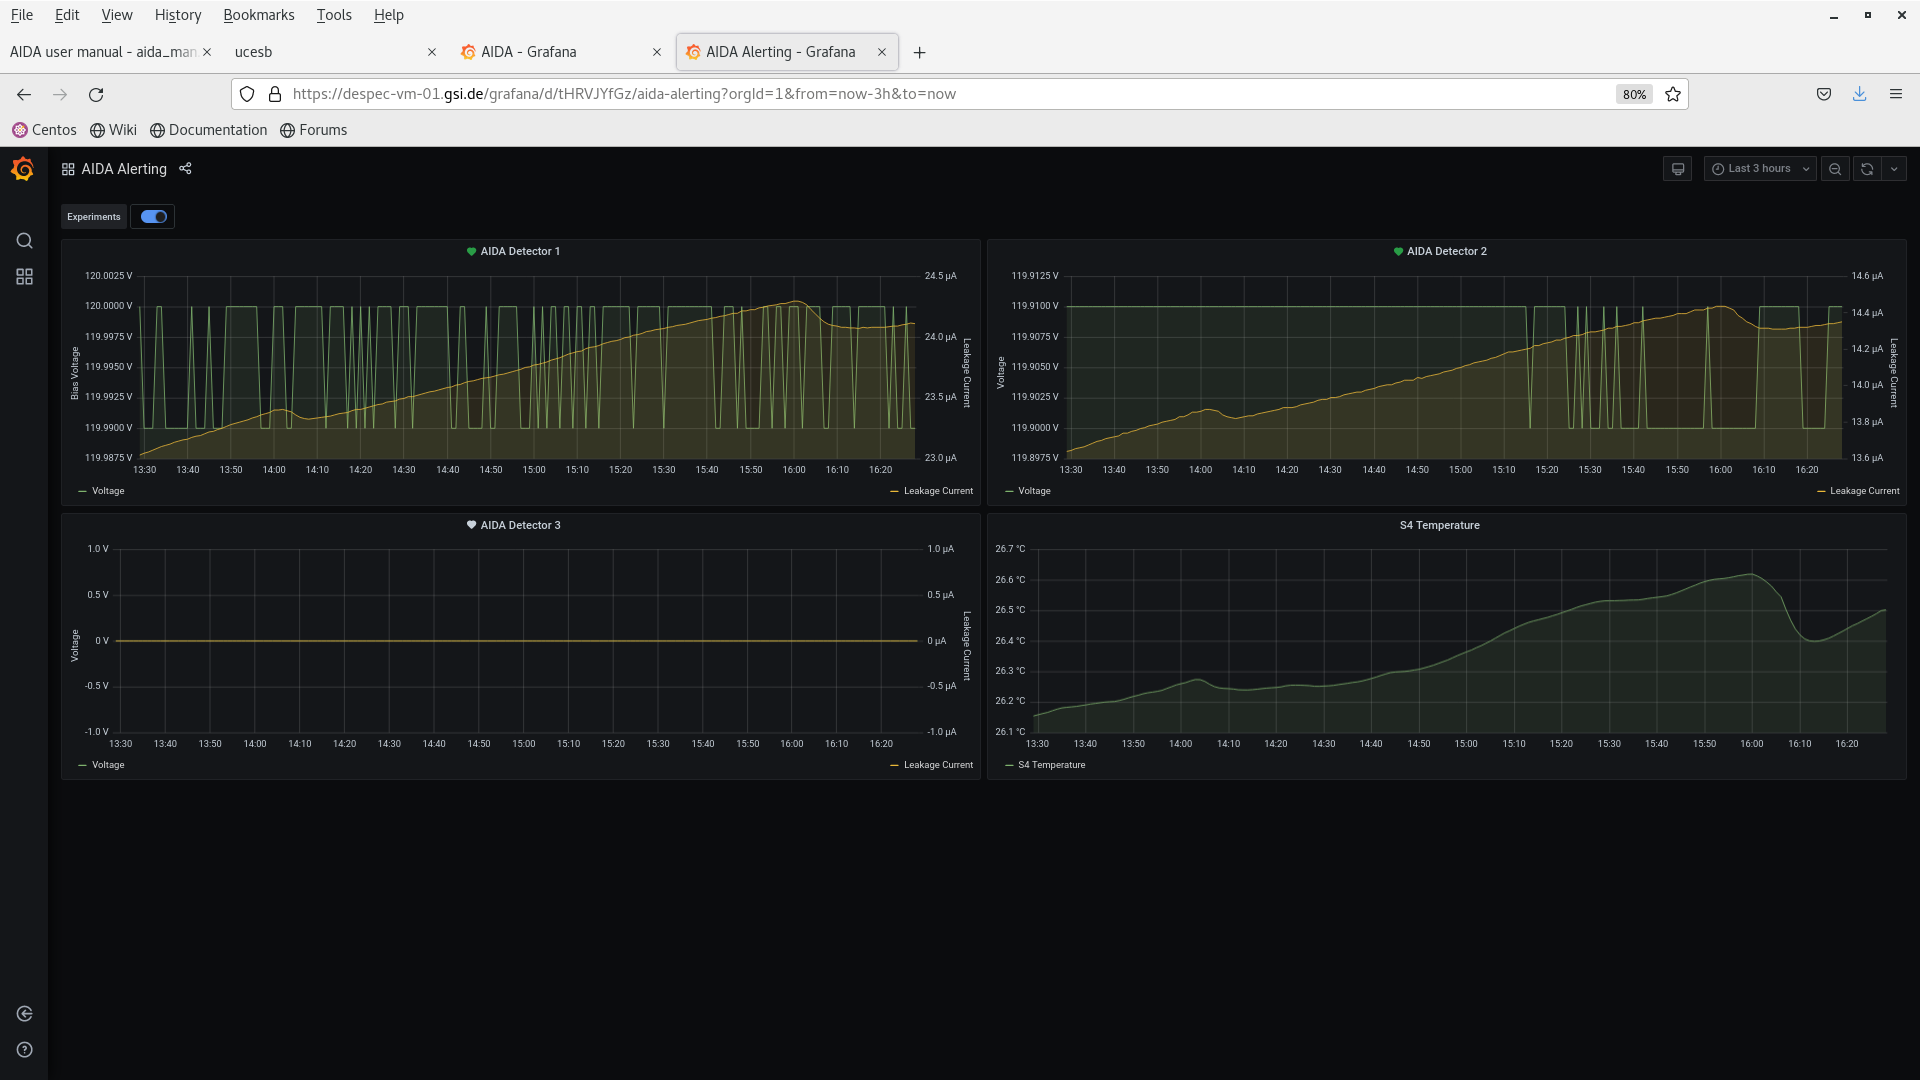
Task: Open the Help question mark icon
Action: point(25,1050)
